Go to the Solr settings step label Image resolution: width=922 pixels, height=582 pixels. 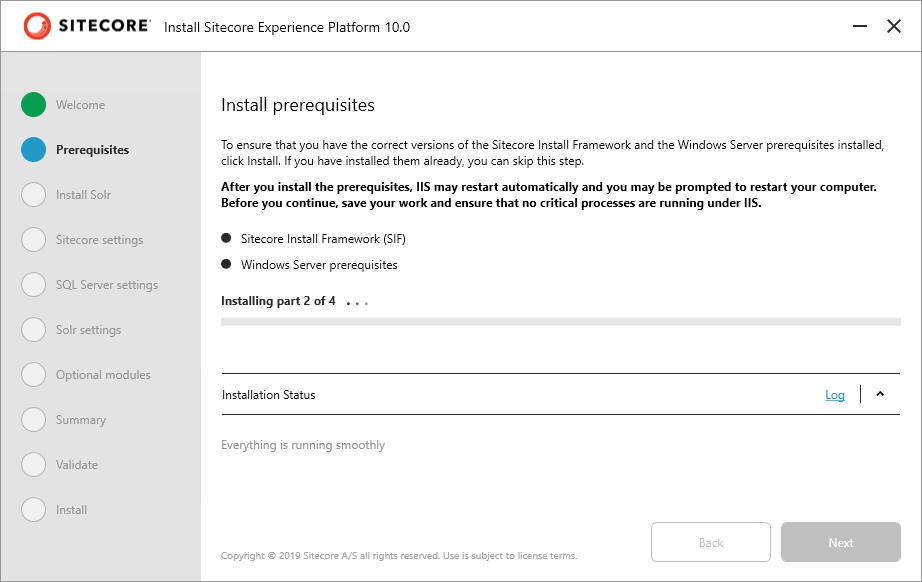pyautogui.click(x=88, y=330)
